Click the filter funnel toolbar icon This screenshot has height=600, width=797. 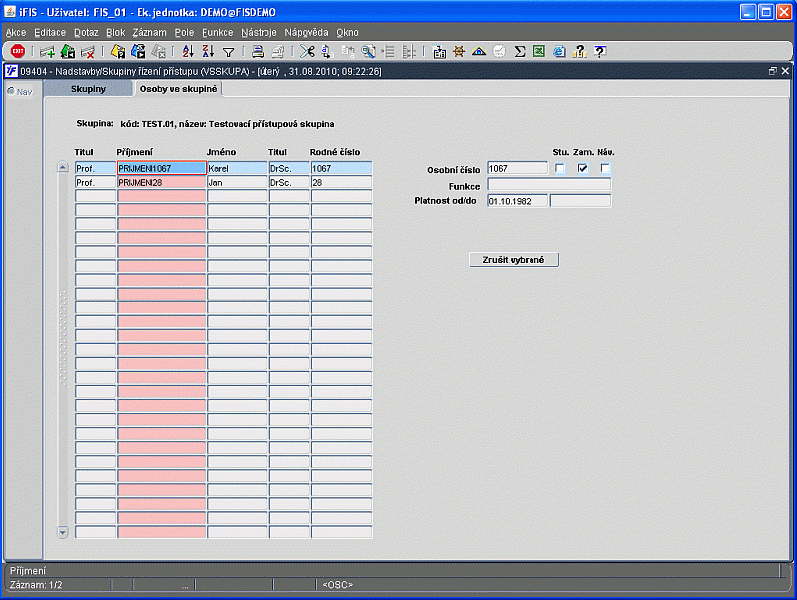[229, 51]
